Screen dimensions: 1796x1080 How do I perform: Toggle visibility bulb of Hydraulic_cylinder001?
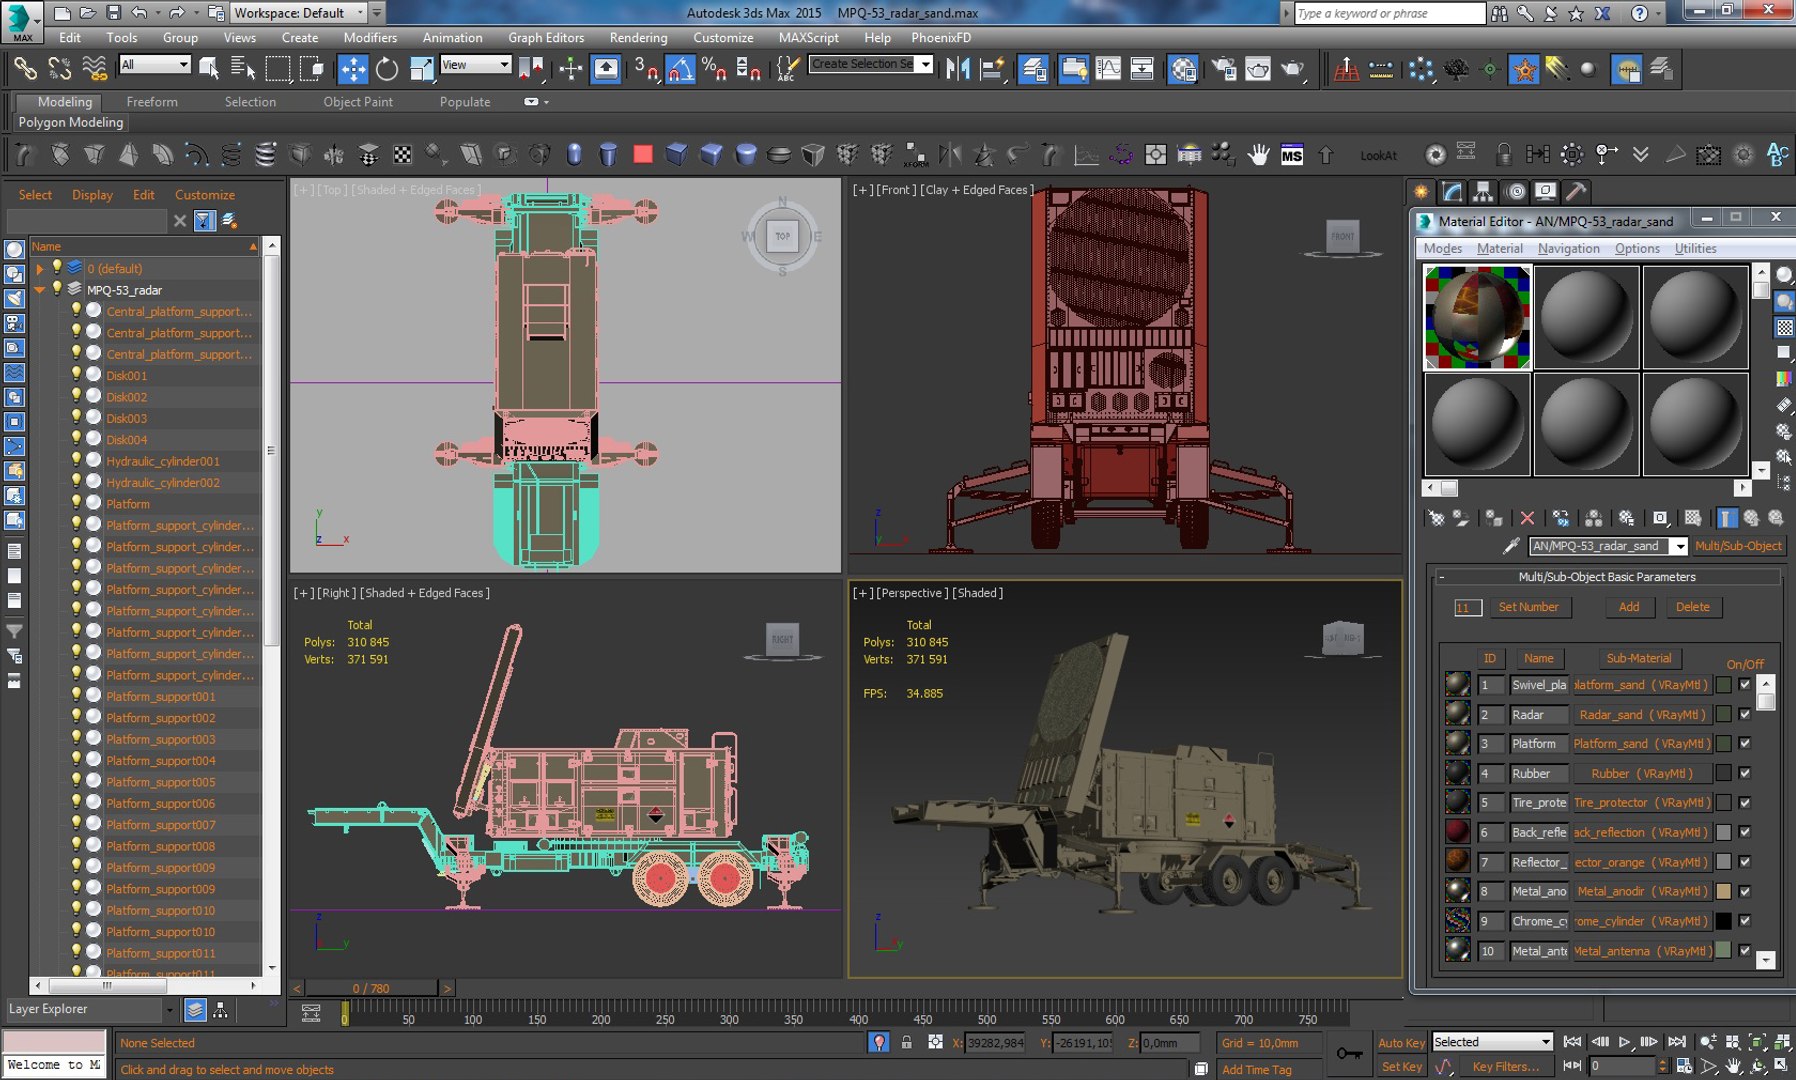click(x=76, y=459)
